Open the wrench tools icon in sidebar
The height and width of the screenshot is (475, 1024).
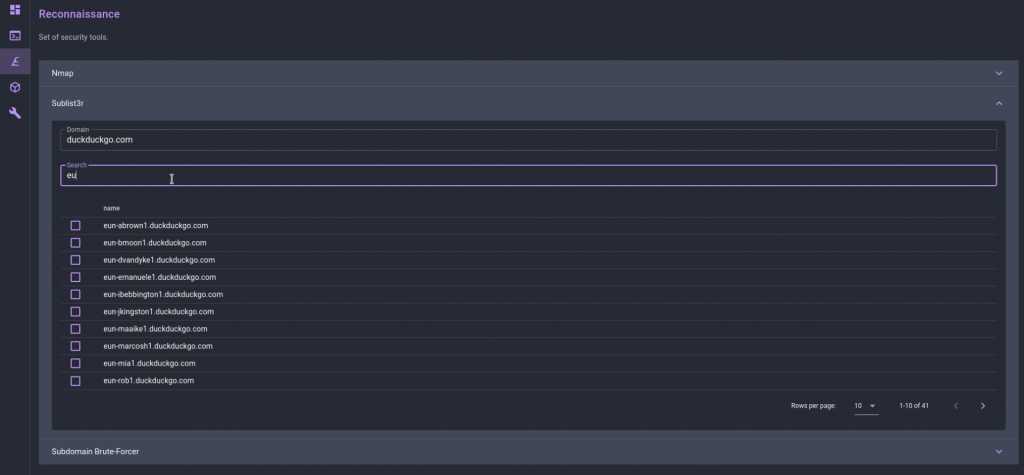pyautogui.click(x=15, y=114)
